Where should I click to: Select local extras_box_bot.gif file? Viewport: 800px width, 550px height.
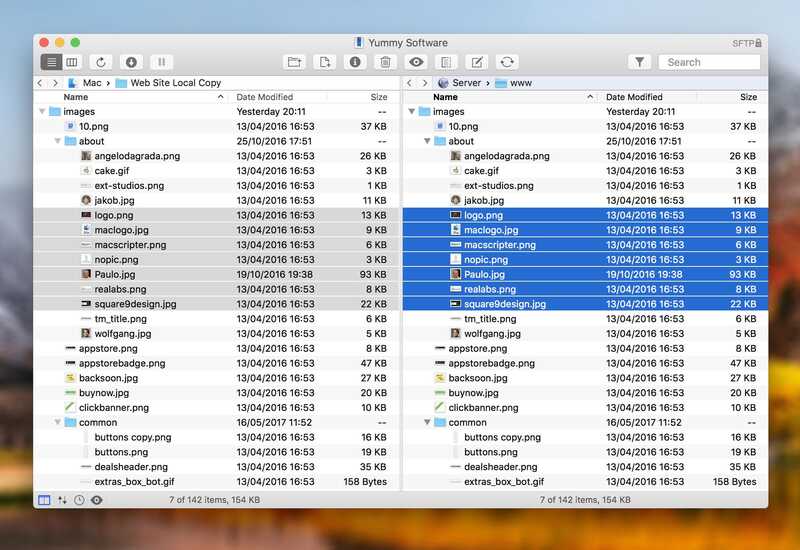point(216,481)
